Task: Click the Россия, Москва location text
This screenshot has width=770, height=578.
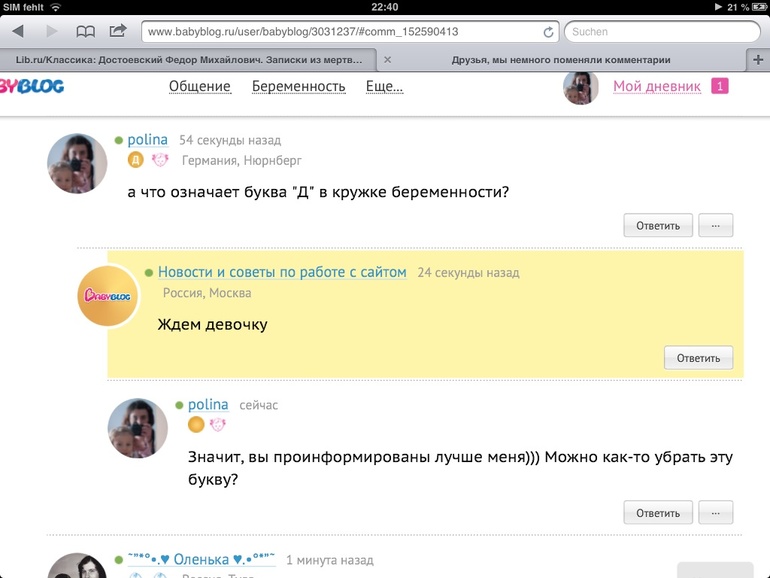Action: pos(207,293)
